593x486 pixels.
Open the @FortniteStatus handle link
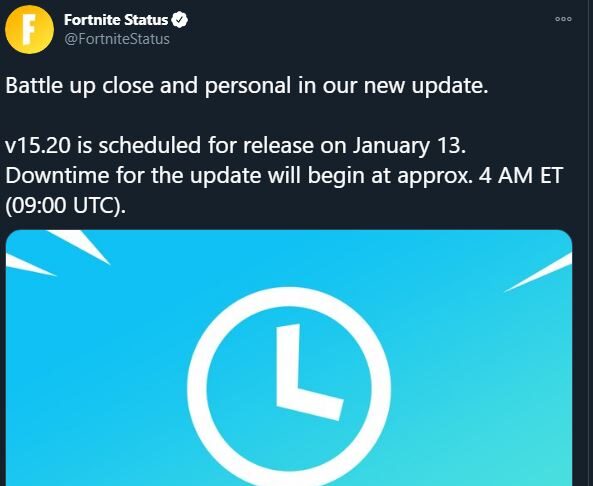point(117,39)
